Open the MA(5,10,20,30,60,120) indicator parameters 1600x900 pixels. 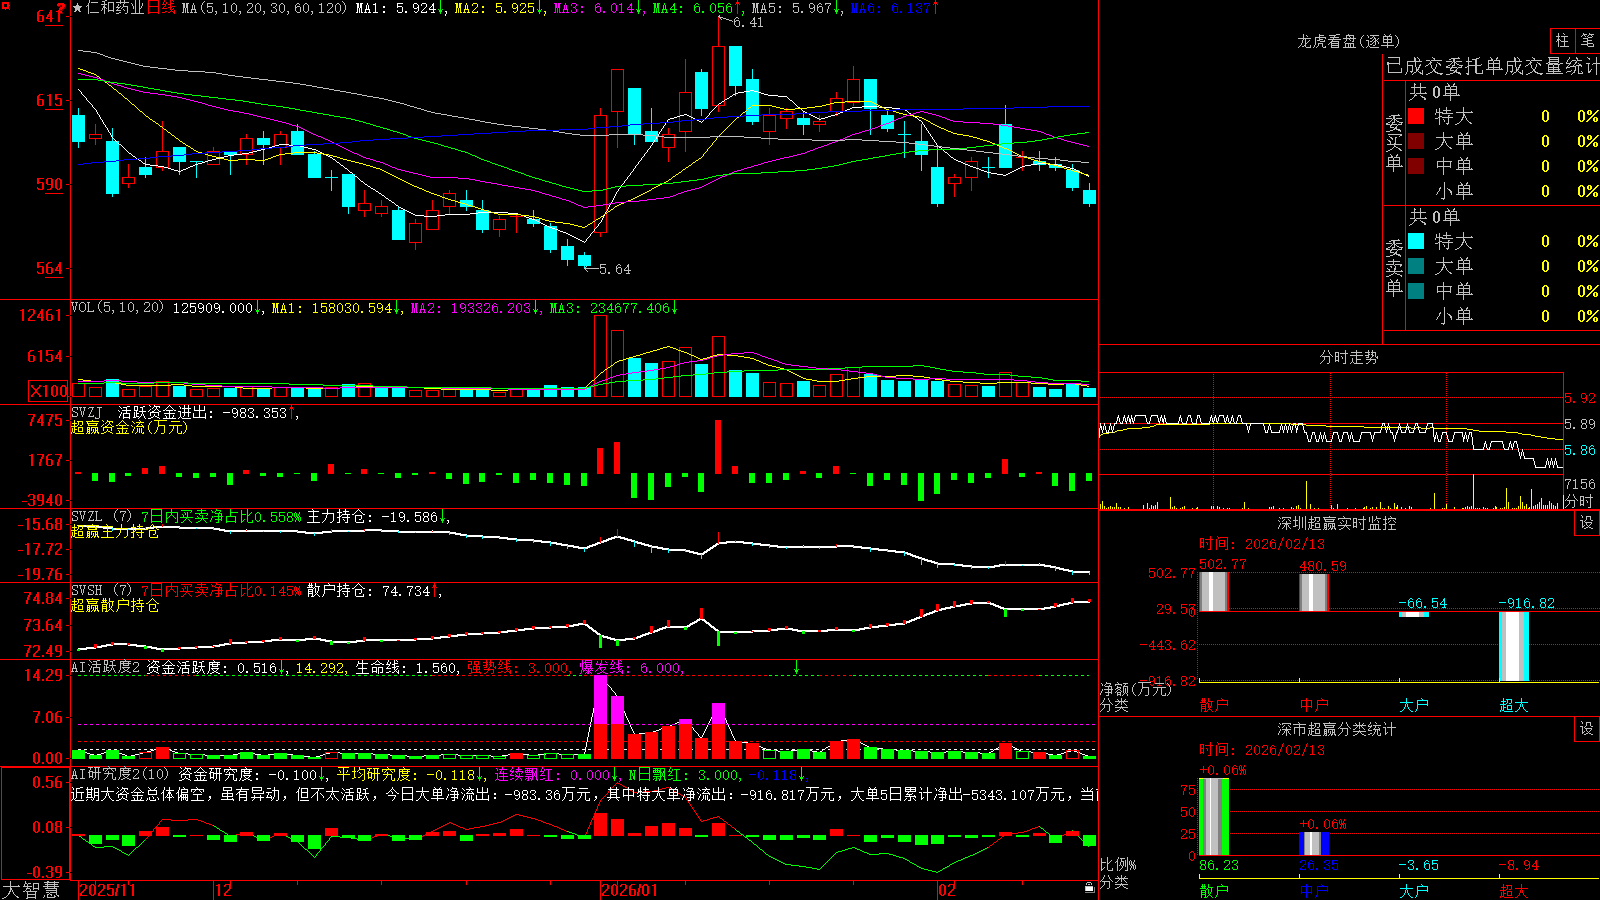(x=265, y=8)
